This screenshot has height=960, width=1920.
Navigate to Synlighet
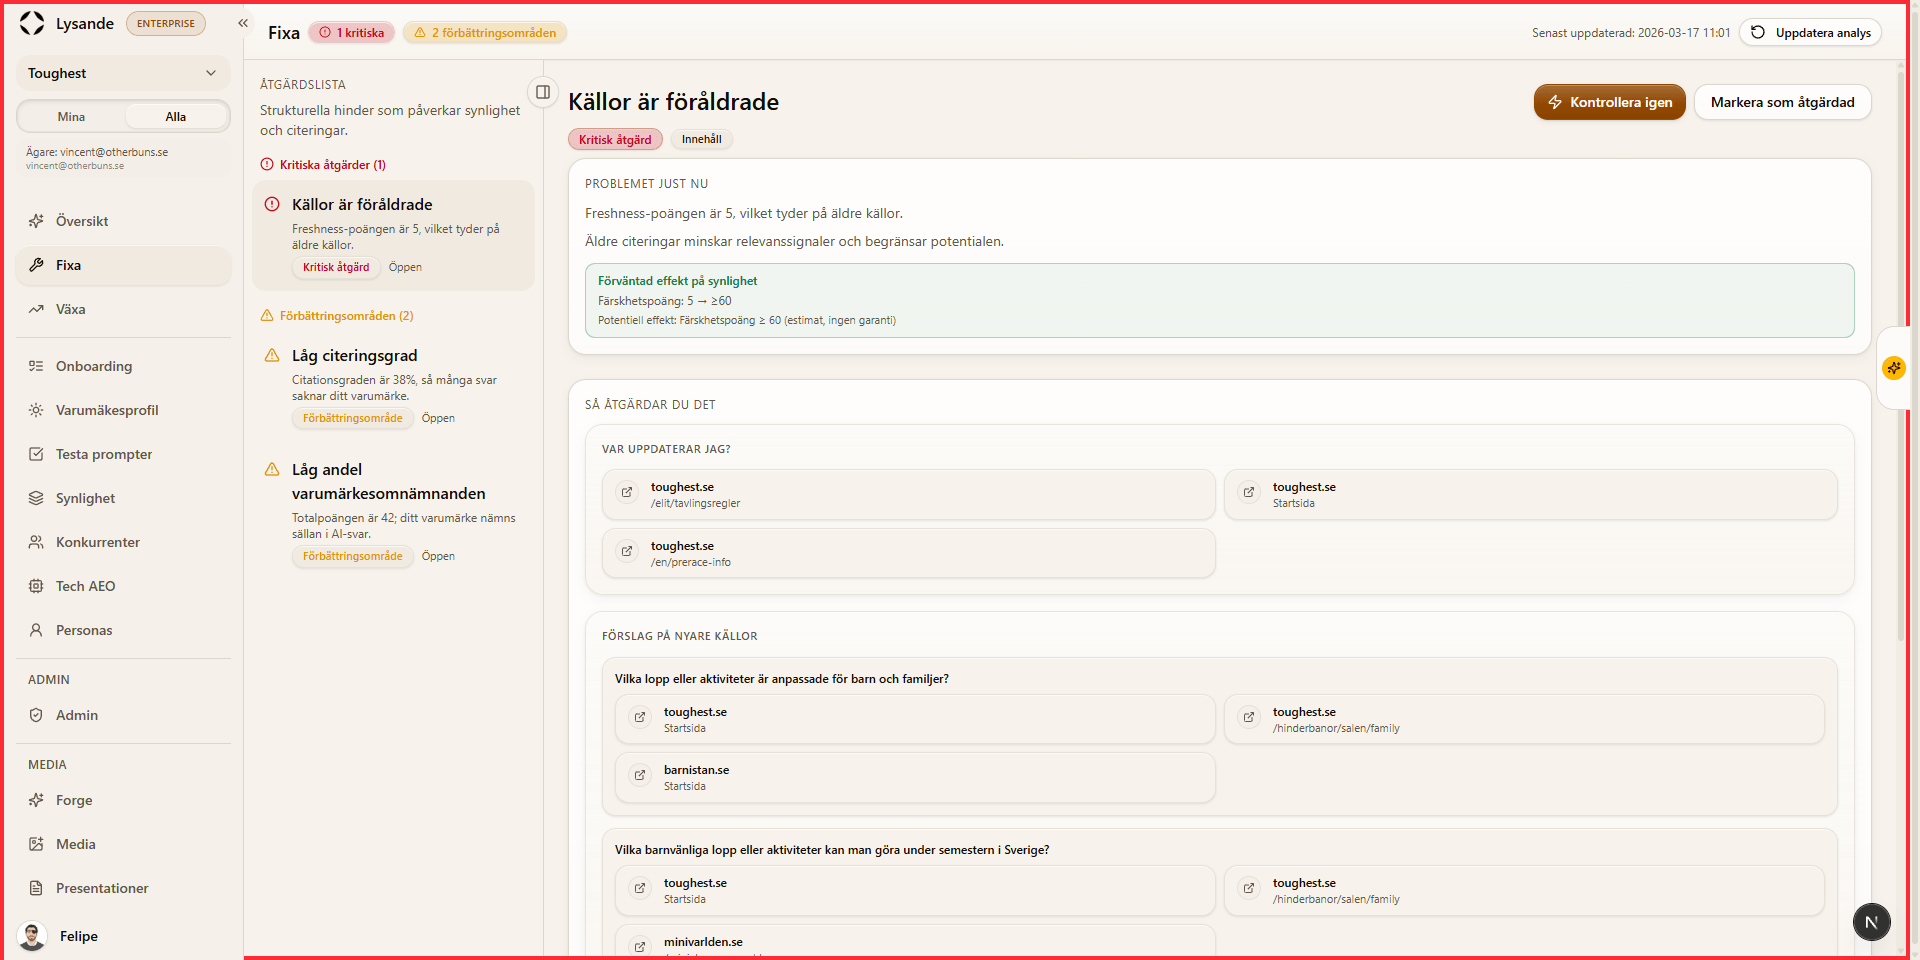(x=124, y=498)
